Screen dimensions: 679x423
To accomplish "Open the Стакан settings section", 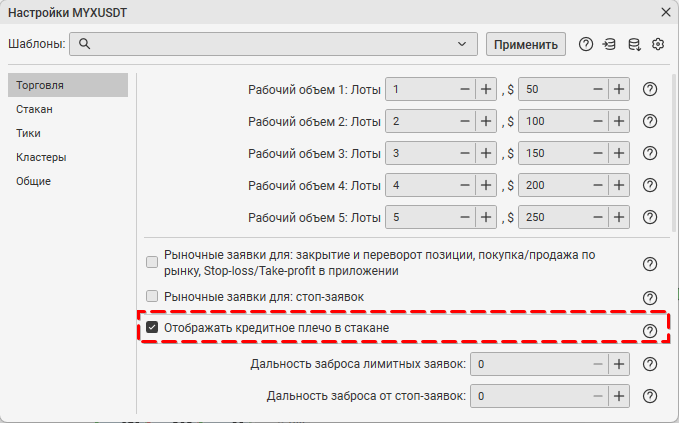I will pyautogui.click(x=68, y=109).
